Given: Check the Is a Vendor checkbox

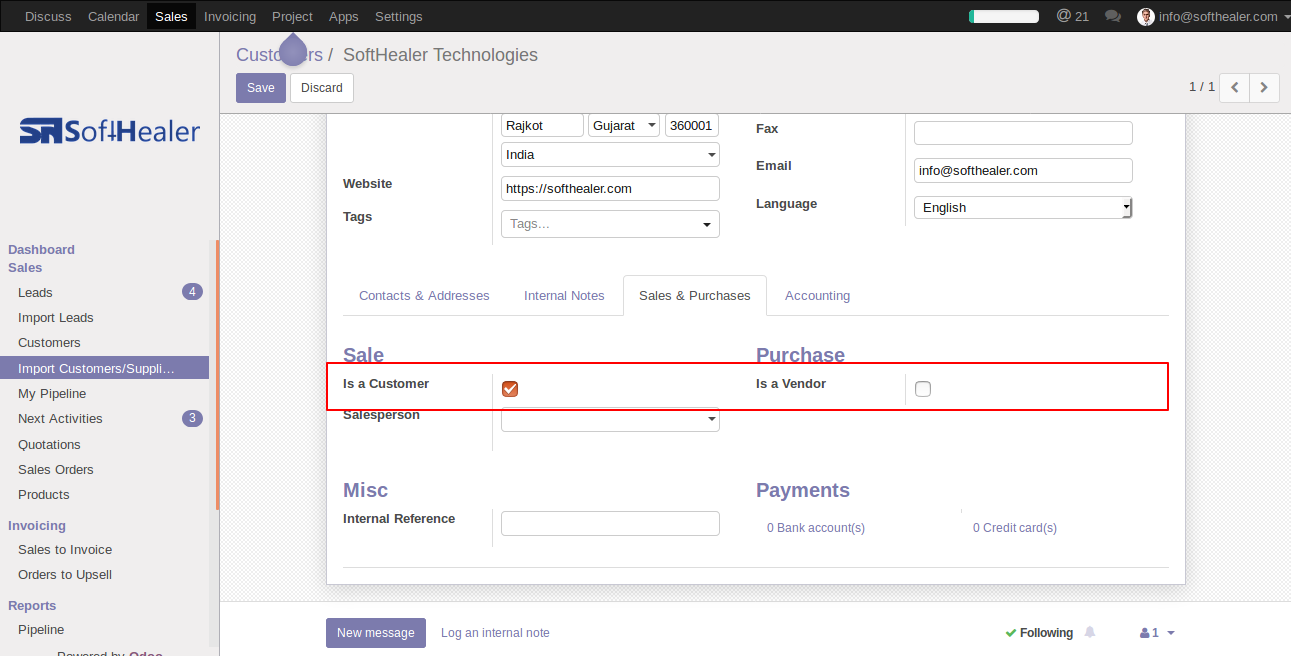Looking at the screenshot, I should tap(923, 389).
